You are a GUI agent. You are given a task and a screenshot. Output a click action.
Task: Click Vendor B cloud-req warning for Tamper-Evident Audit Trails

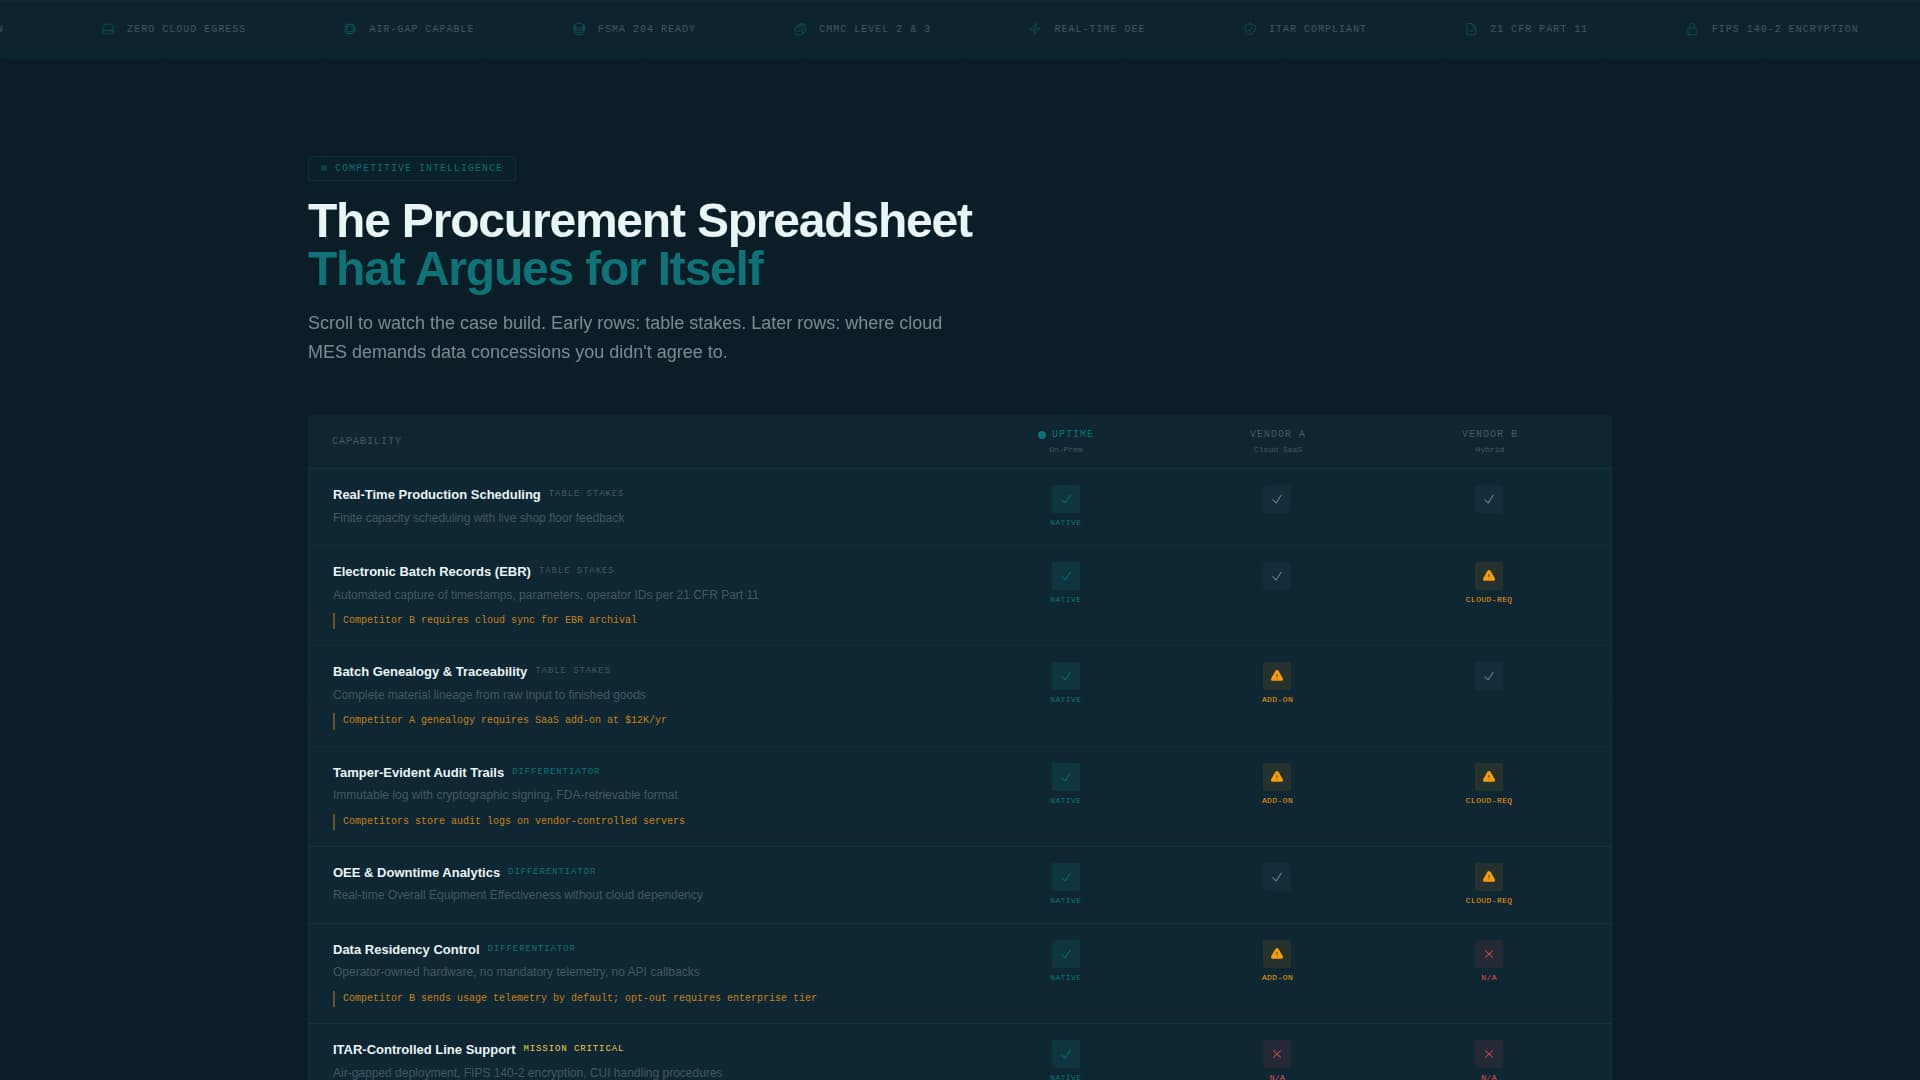[x=1489, y=777]
